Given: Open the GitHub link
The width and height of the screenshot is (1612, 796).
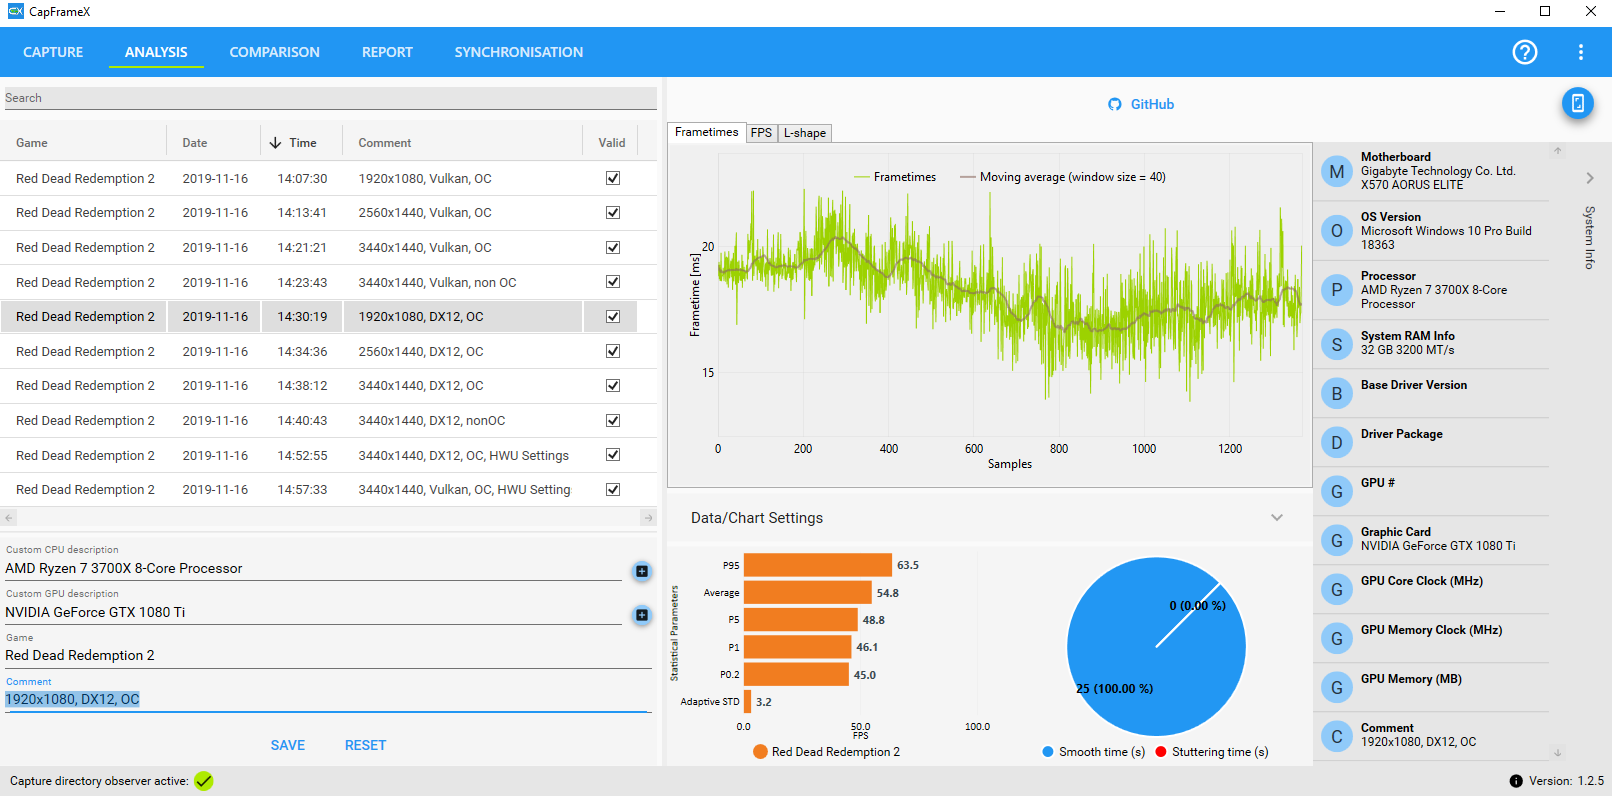Looking at the screenshot, I should pos(1152,104).
